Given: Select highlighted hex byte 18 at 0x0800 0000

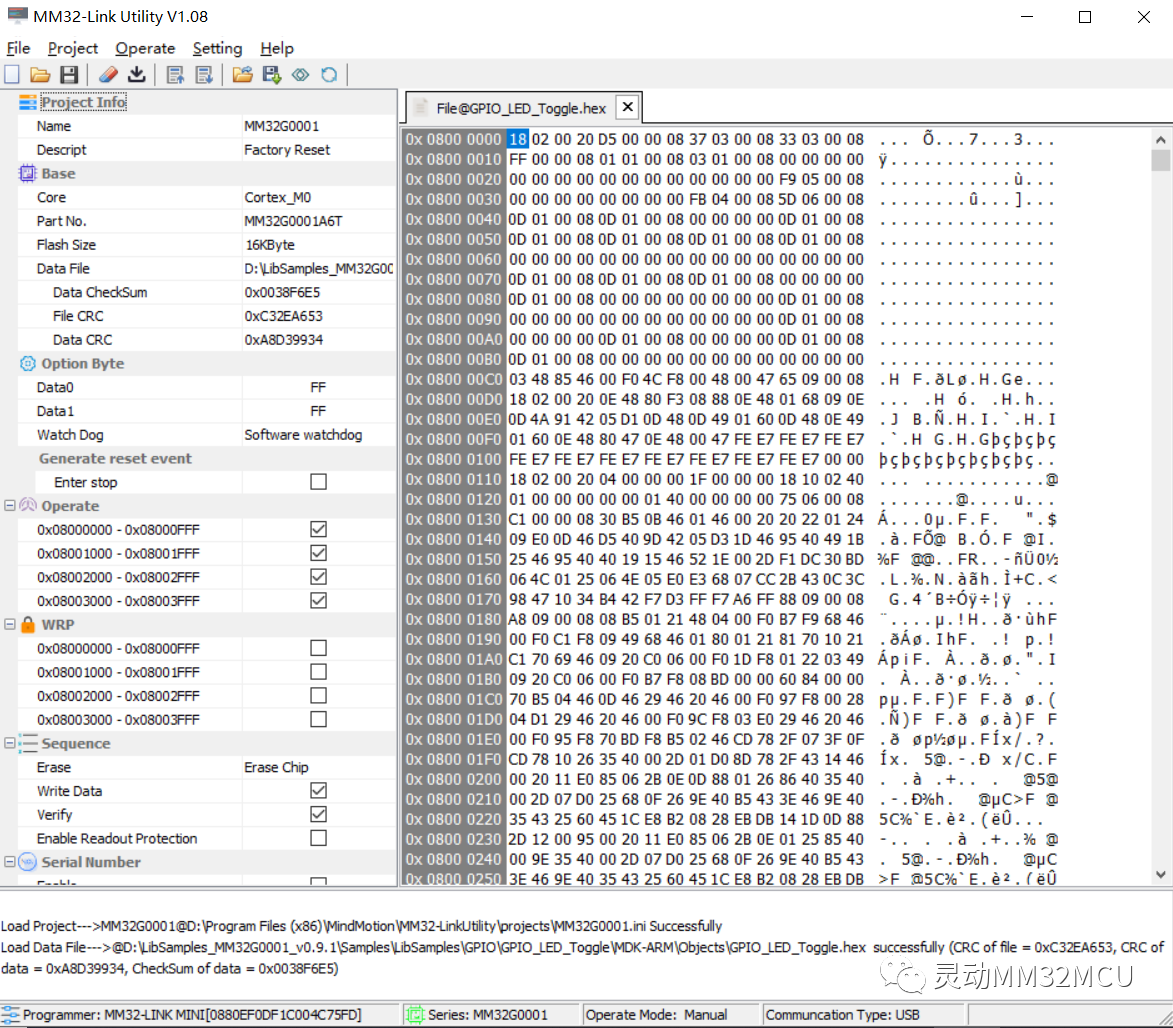Looking at the screenshot, I should tap(518, 140).
